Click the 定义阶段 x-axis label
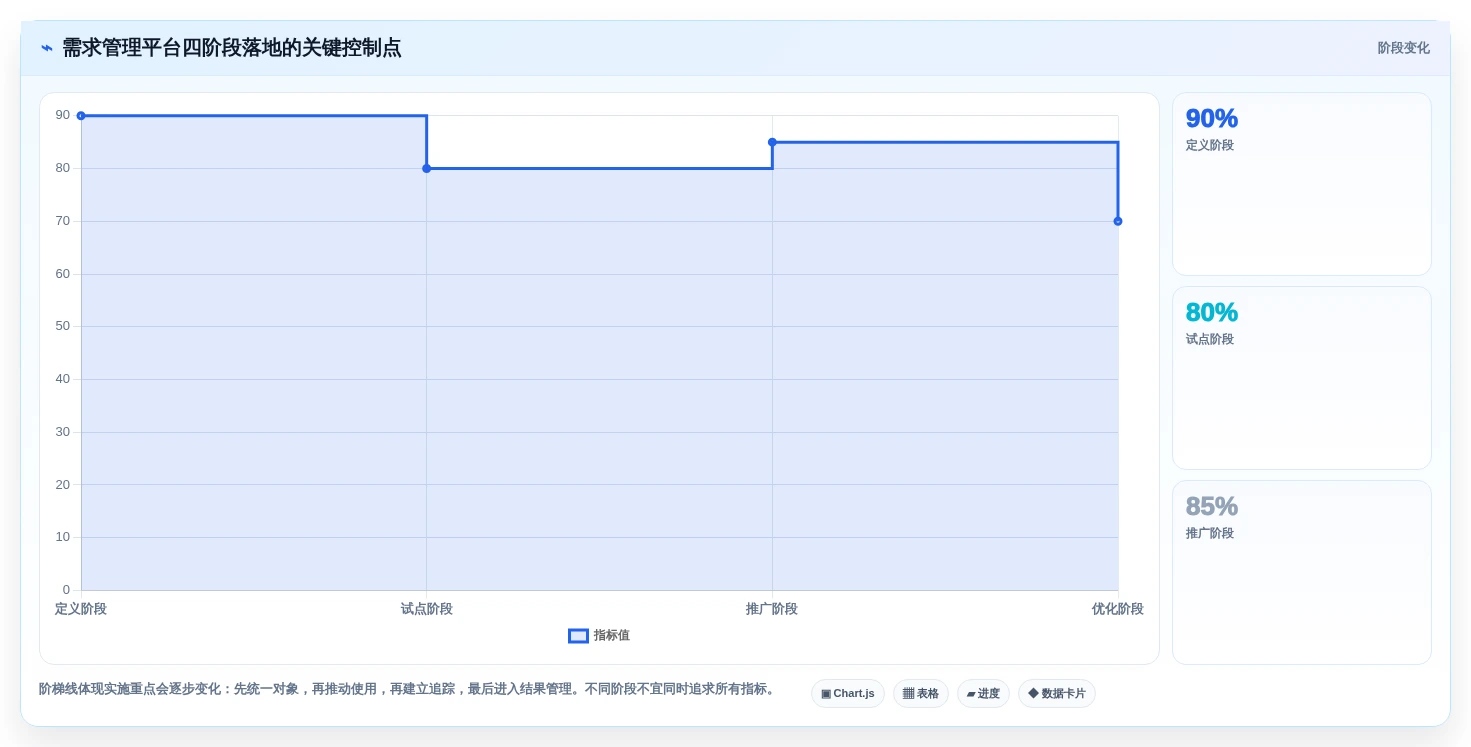The width and height of the screenshot is (1471, 747). (81, 609)
